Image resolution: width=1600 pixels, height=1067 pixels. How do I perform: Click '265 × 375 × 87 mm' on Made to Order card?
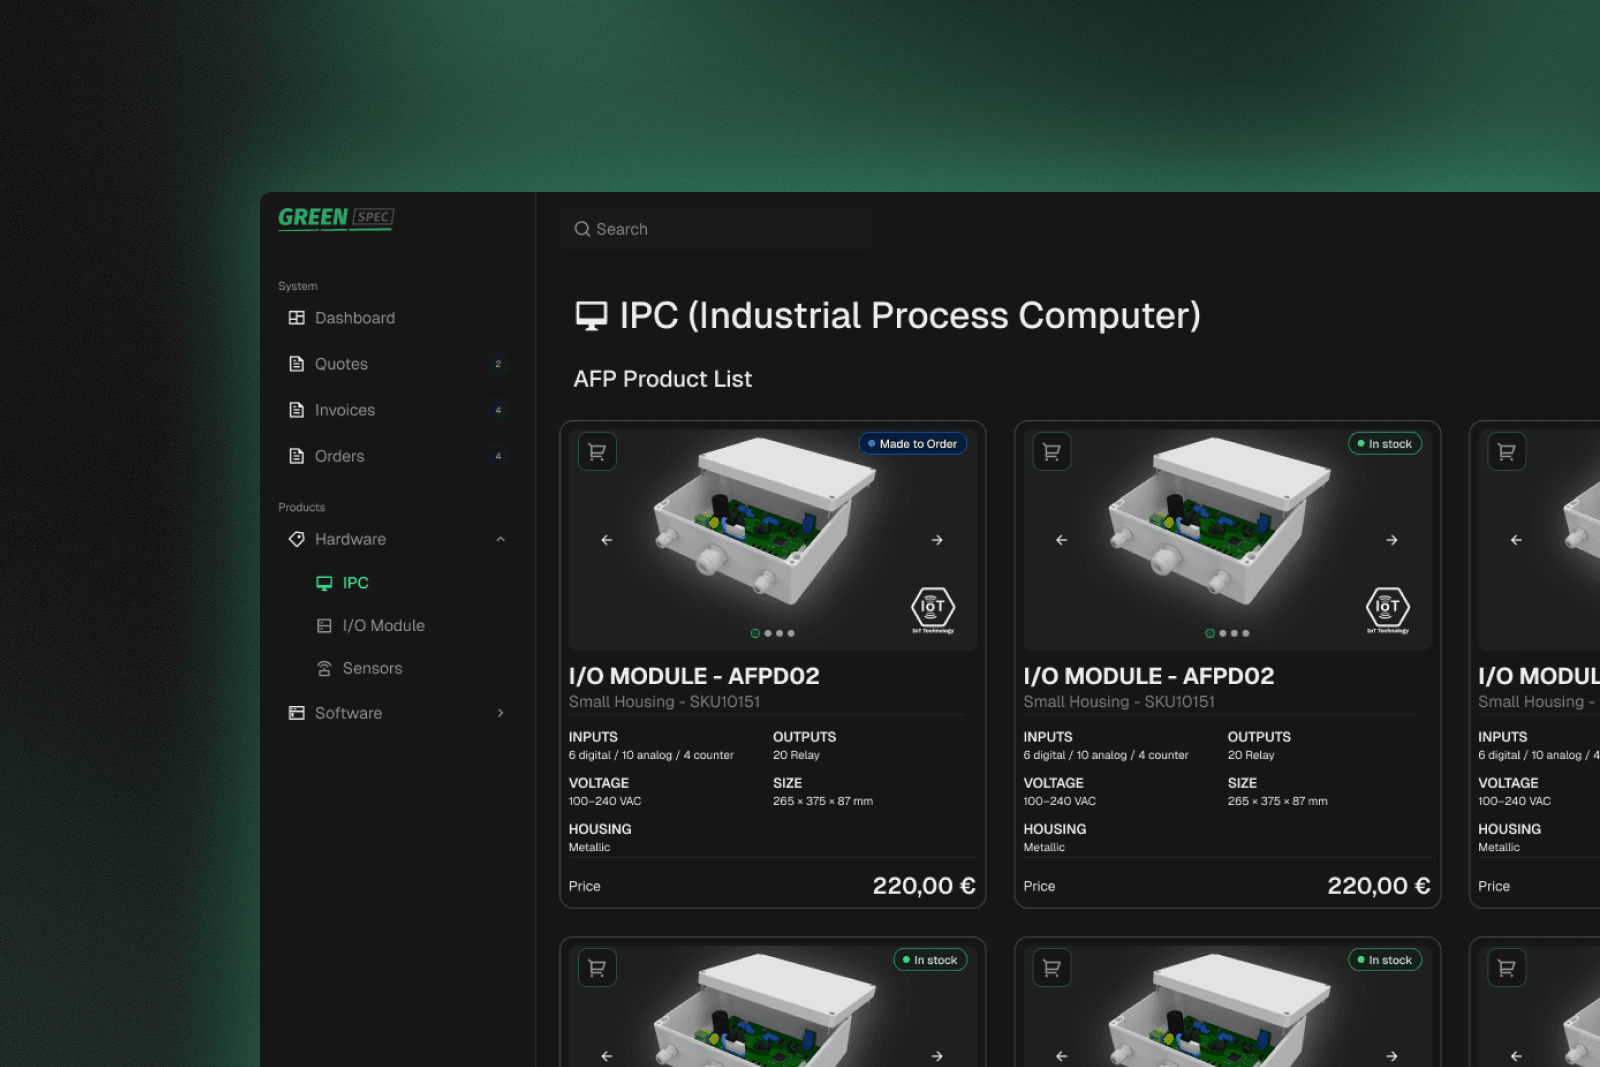point(823,801)
